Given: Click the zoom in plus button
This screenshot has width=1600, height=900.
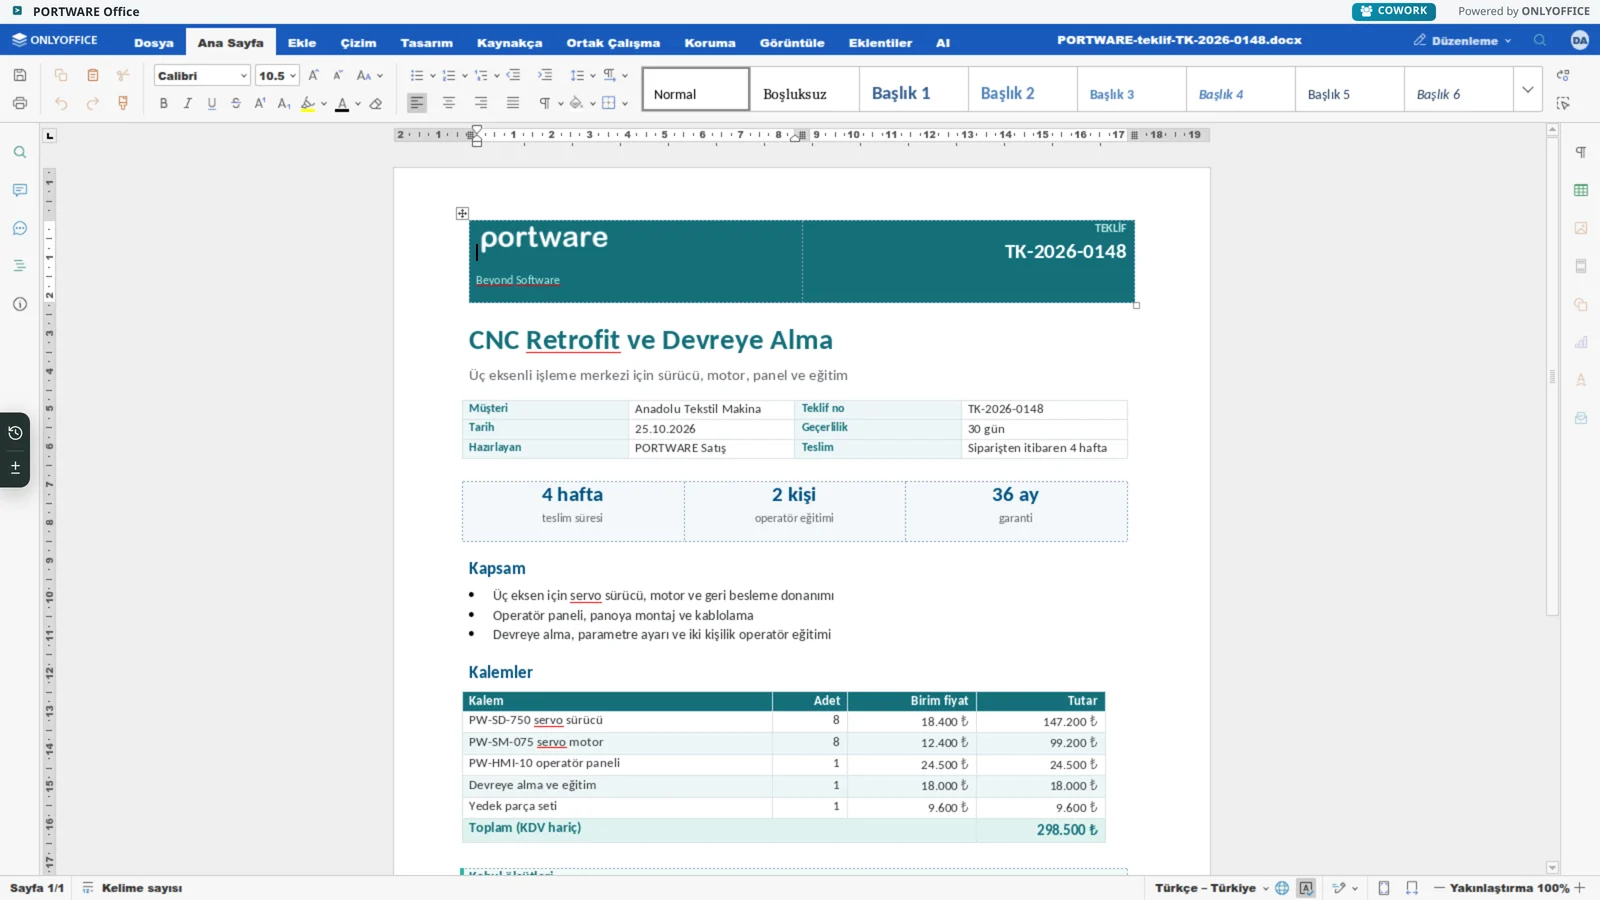Looking at the screenshot, I should [x=1580, y=888].
